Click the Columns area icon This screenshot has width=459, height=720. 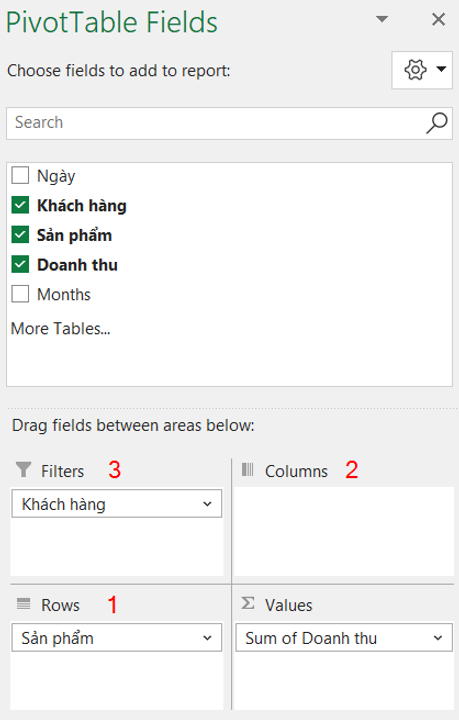[x=247, y=469]
